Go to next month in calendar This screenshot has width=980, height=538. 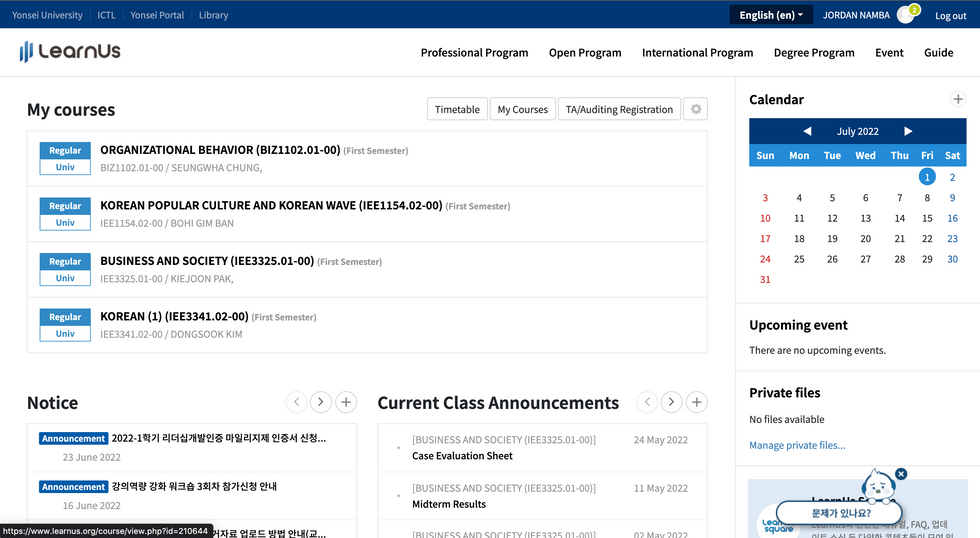[908, 131]
